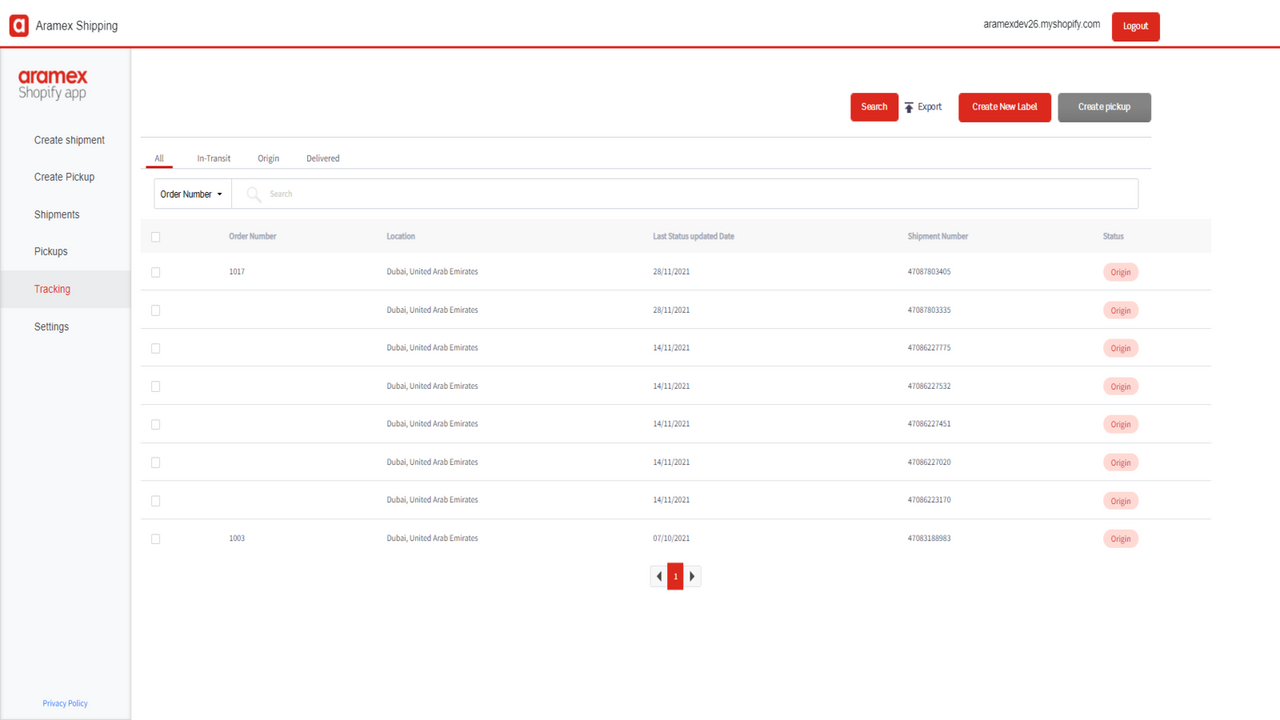Switch to the Delivered tab

323,158
